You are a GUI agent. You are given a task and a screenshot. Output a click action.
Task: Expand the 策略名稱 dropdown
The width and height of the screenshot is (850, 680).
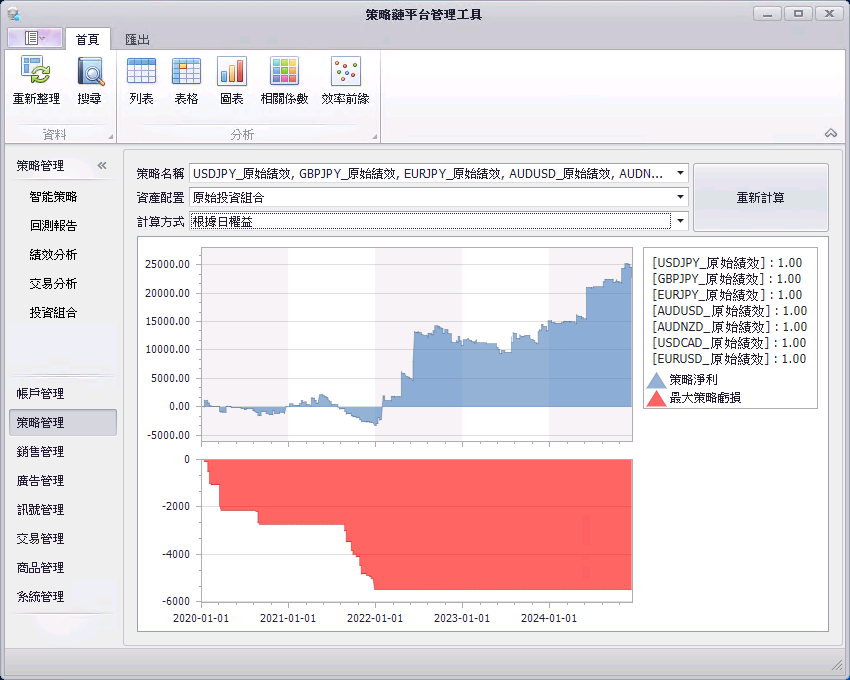[x=680, y=173]
